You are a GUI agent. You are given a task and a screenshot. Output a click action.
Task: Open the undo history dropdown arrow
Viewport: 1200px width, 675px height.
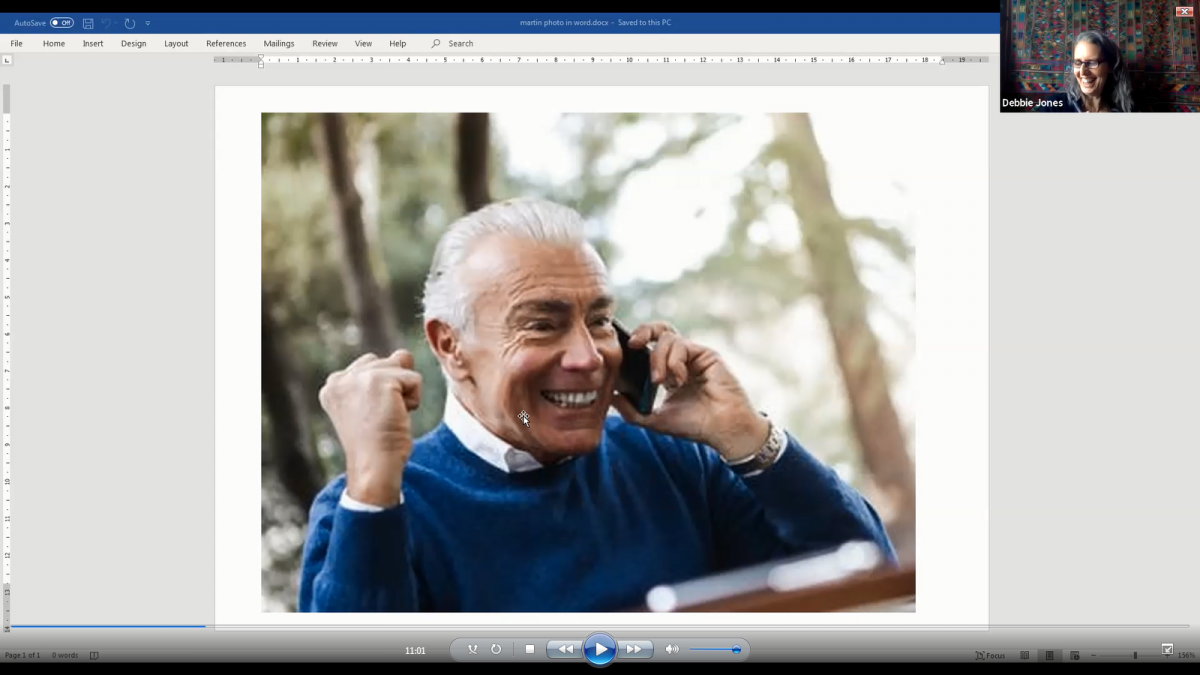click(x=117, y=23)
